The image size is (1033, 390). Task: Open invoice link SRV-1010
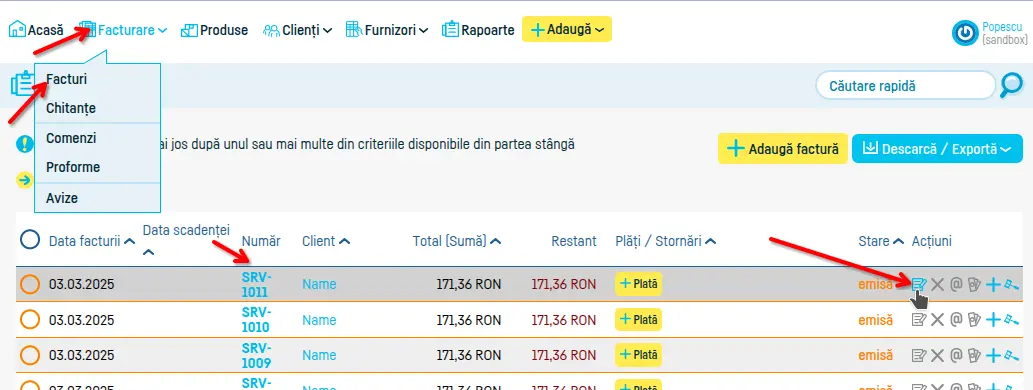click(256, 320)
